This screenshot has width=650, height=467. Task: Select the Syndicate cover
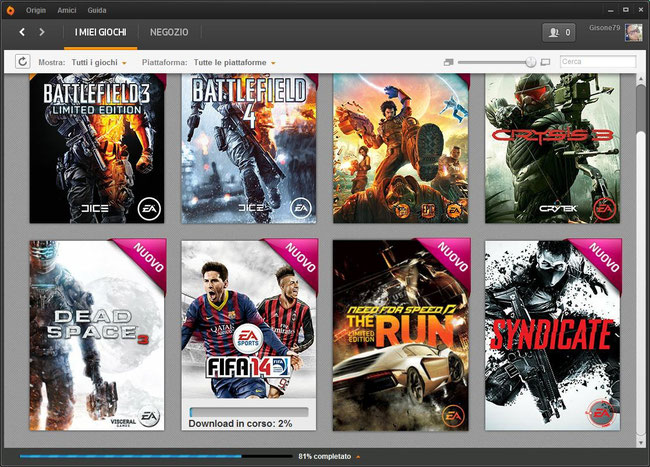point(553,335)
